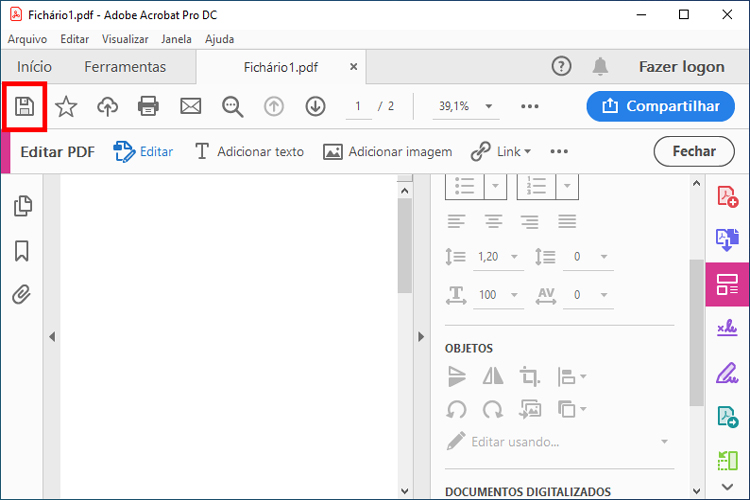The height and width of the screenshot is (500, 750).
Task: Align text right
Action: click(x=530, y=222)
